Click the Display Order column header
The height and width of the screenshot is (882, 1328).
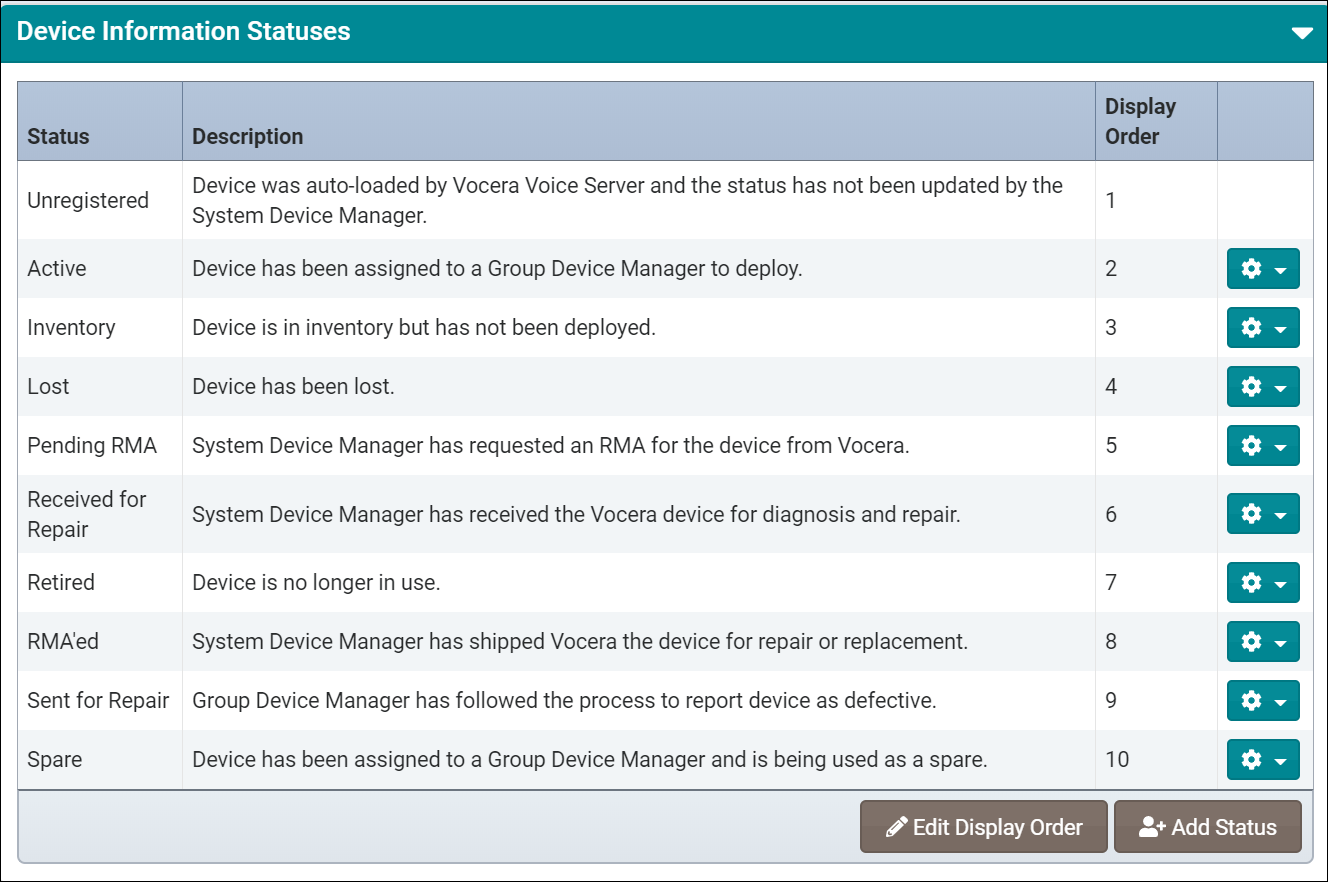(x=1140, y=120)
